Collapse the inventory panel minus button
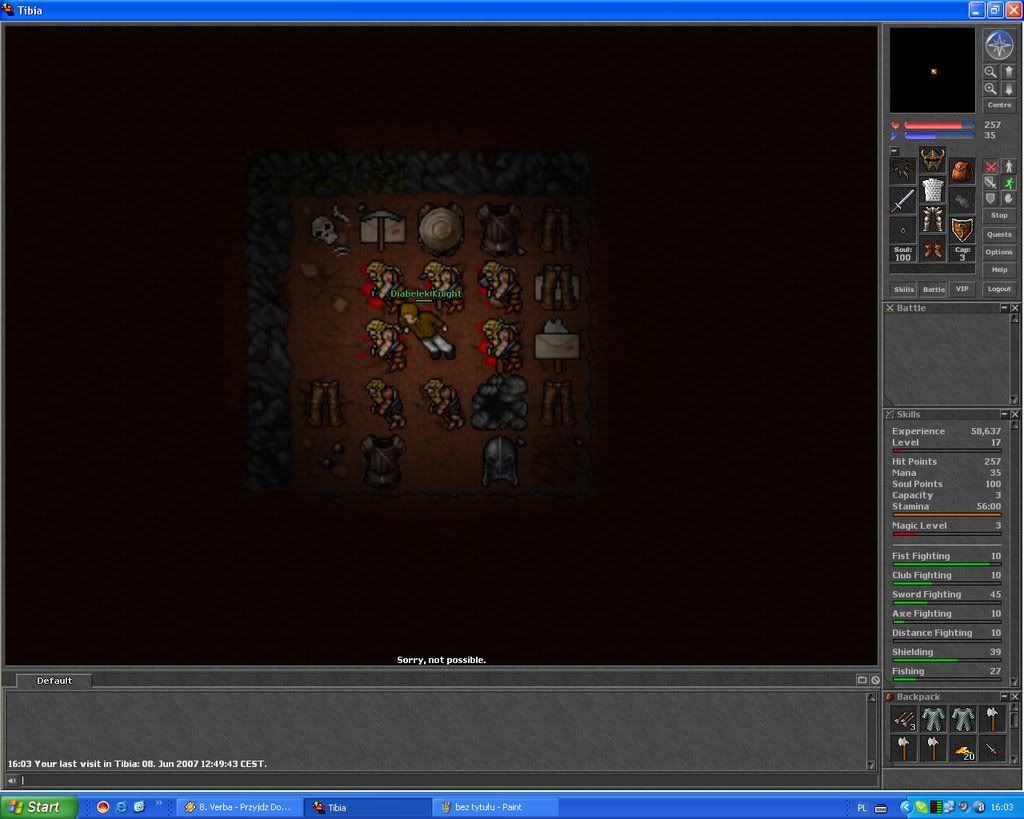The width and height of the screenshot is (1024, 819). coord(894,151)
